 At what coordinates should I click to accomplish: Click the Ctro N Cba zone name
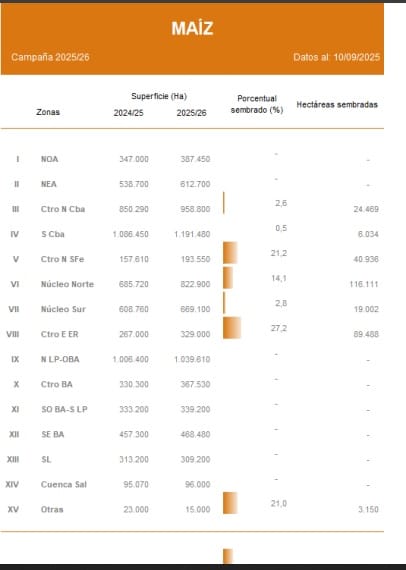click(x=63, y=209)
